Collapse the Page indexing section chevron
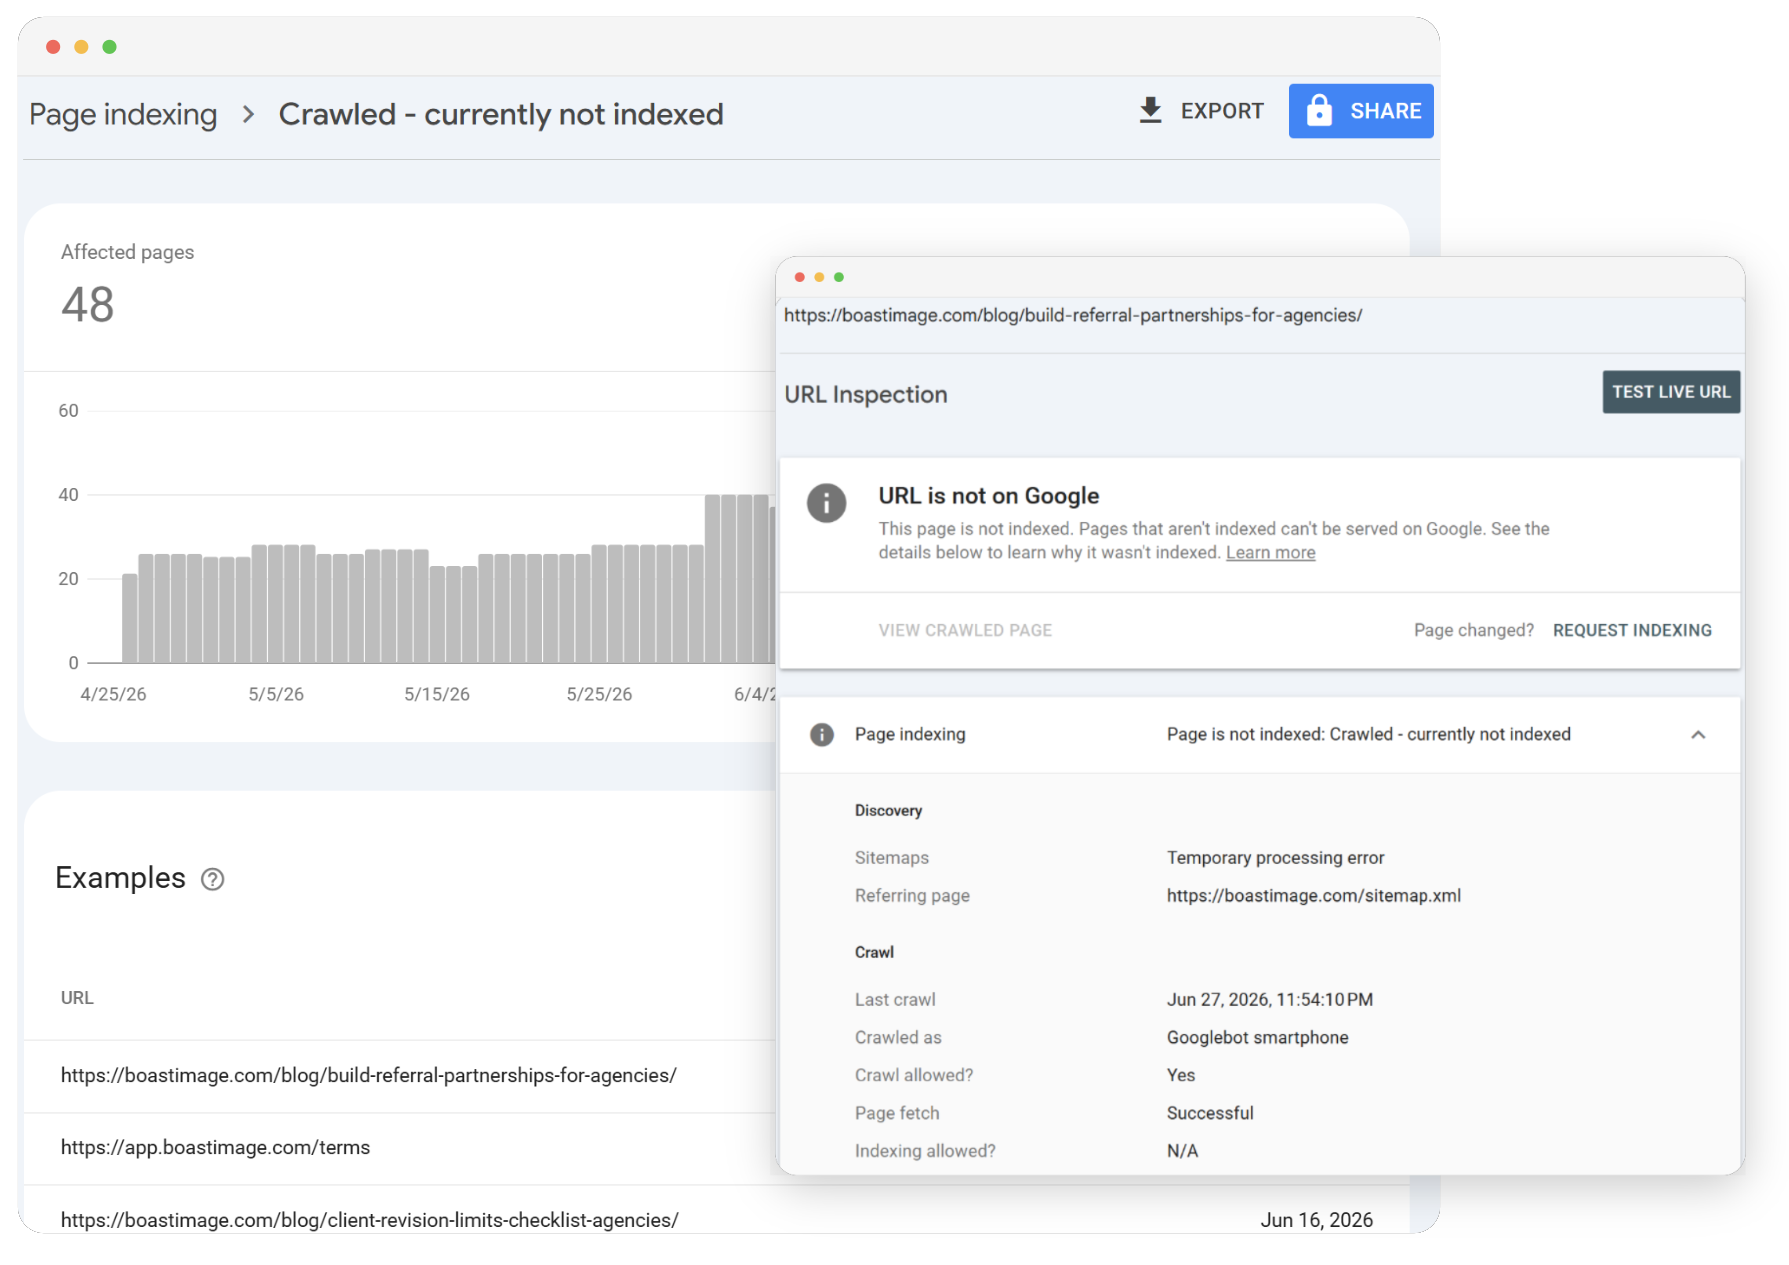Screen dimensions: 1789x1265 (1698, 735)
